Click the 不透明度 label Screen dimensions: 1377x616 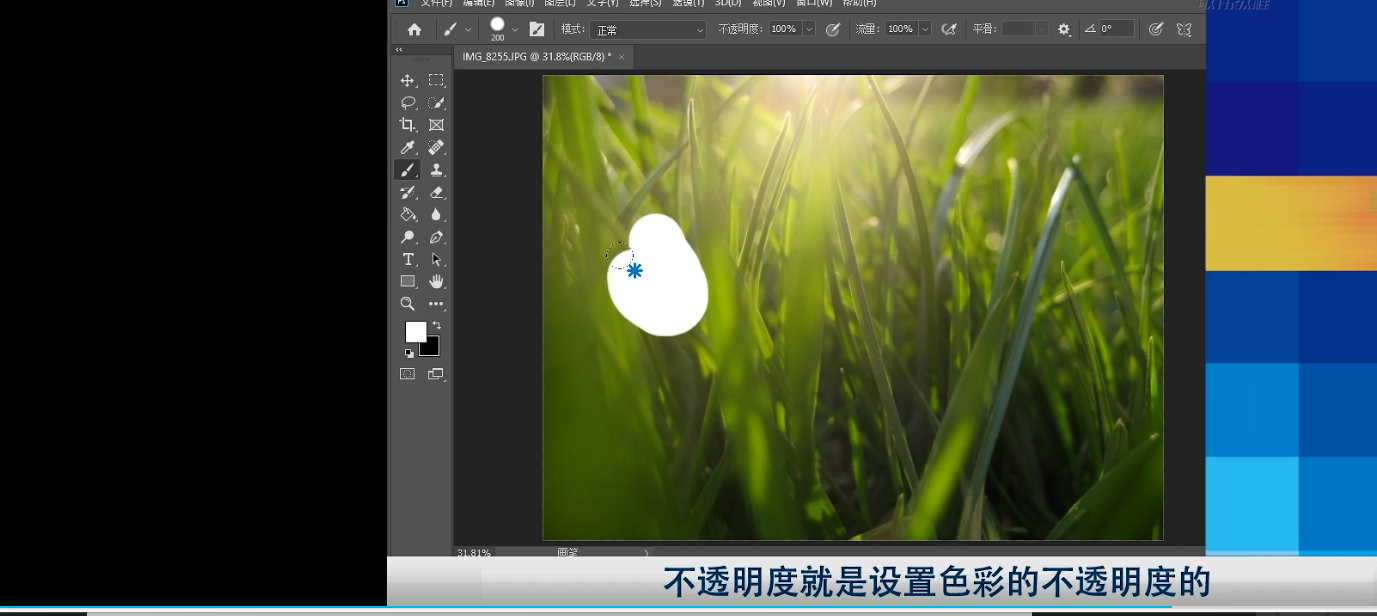pos(741,29)
